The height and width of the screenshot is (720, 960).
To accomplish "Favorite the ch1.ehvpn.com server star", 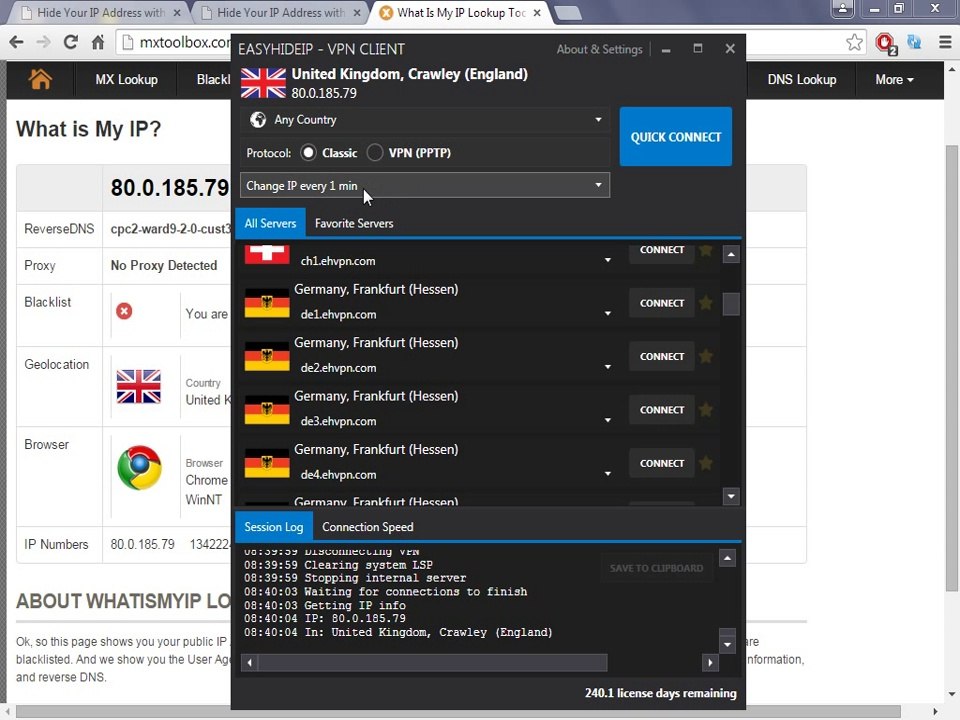I will [x=706, y=250].
